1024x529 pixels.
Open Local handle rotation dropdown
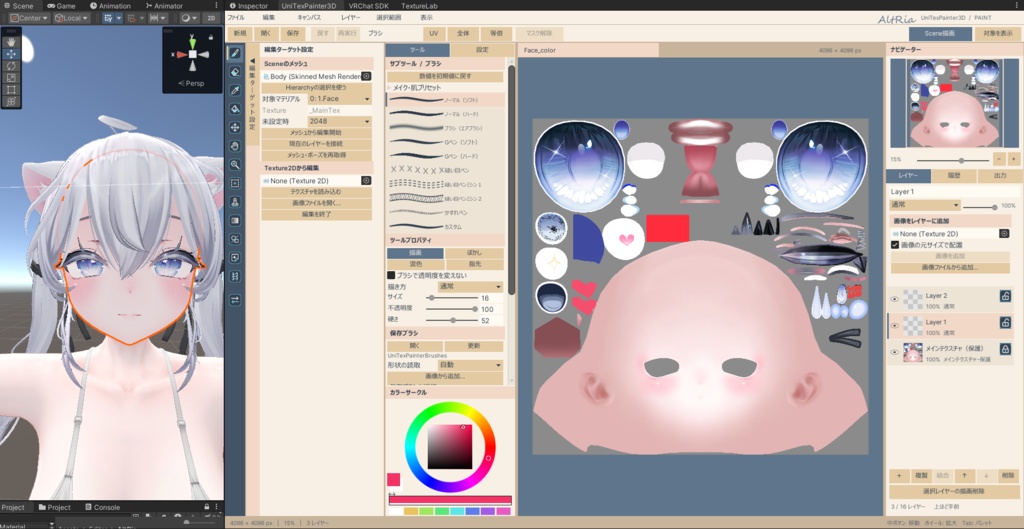click(x=72, y=18)
